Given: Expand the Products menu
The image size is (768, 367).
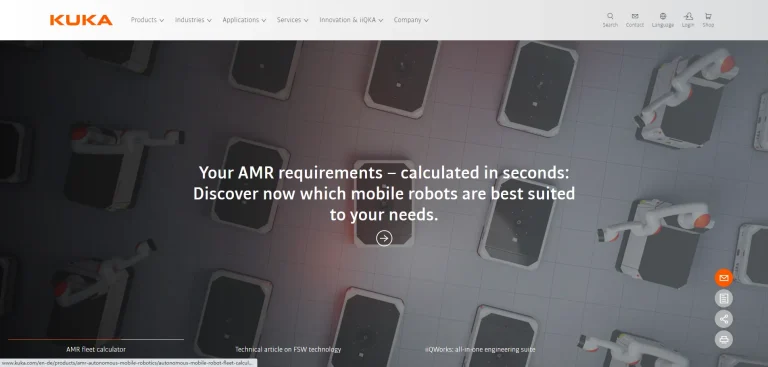Looking at the screenshot, I should (x=147, y=20).
